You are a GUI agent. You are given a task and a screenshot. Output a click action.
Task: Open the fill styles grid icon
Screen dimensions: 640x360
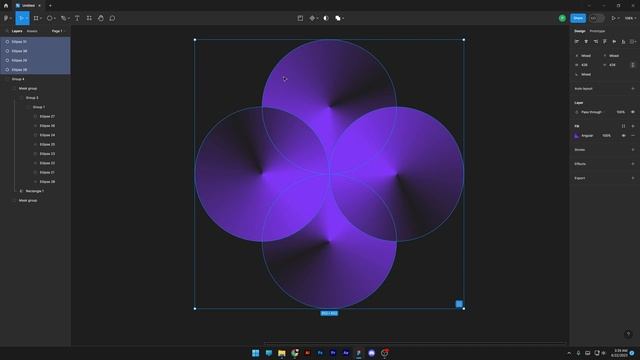click(623, 126)
